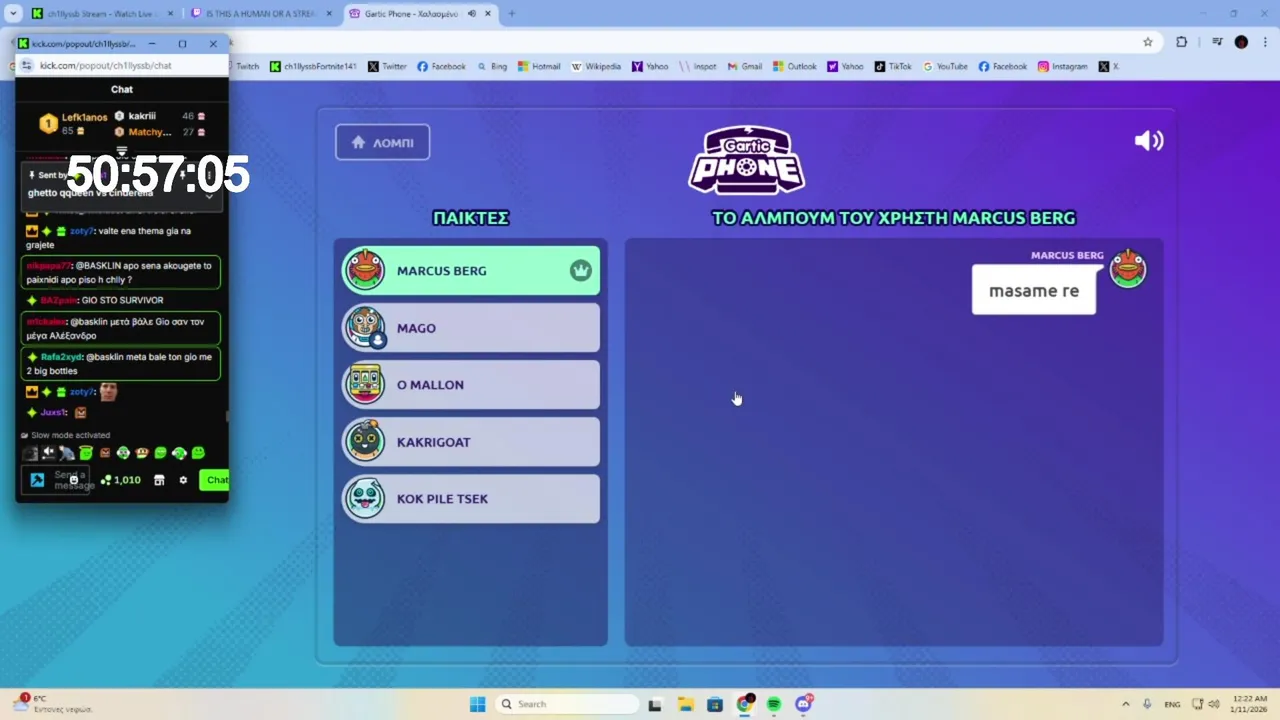This screenshot has height=720, width=1280.
Task: Open the Twitter bookmark
Action: pos(387,66)
